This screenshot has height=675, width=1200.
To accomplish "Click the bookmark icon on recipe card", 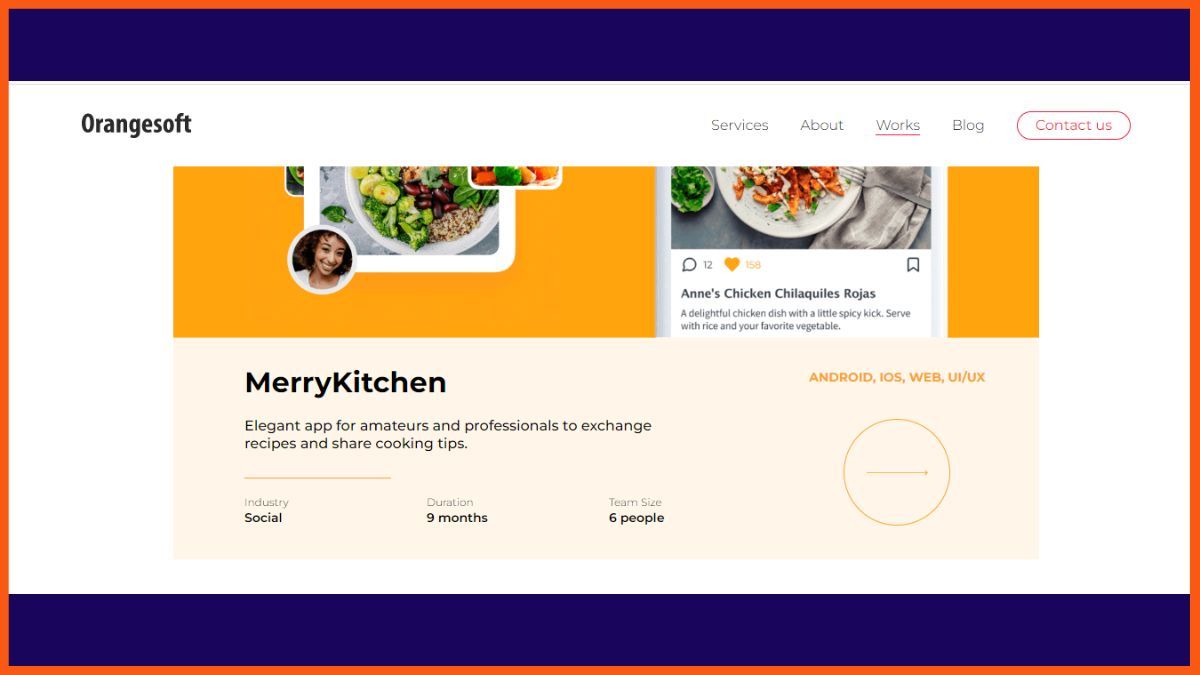I will (x=913, y=265).
